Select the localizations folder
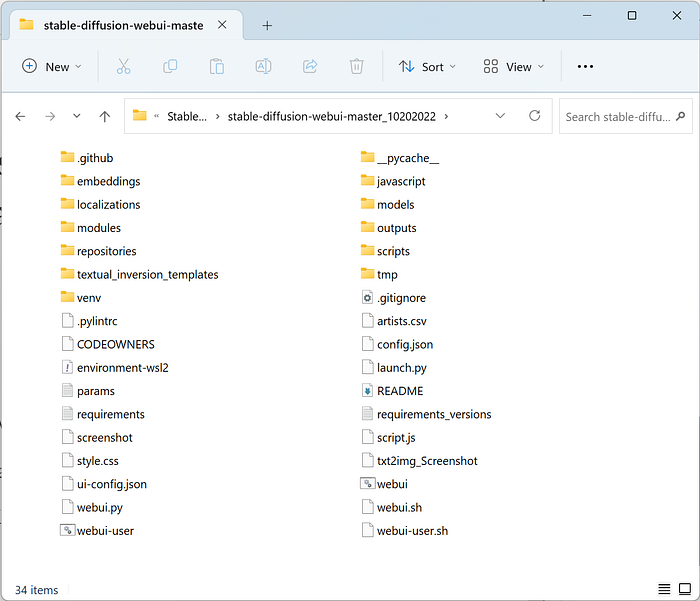The height and width of the screenshot is (601, 700). click(x=100, y=204)
